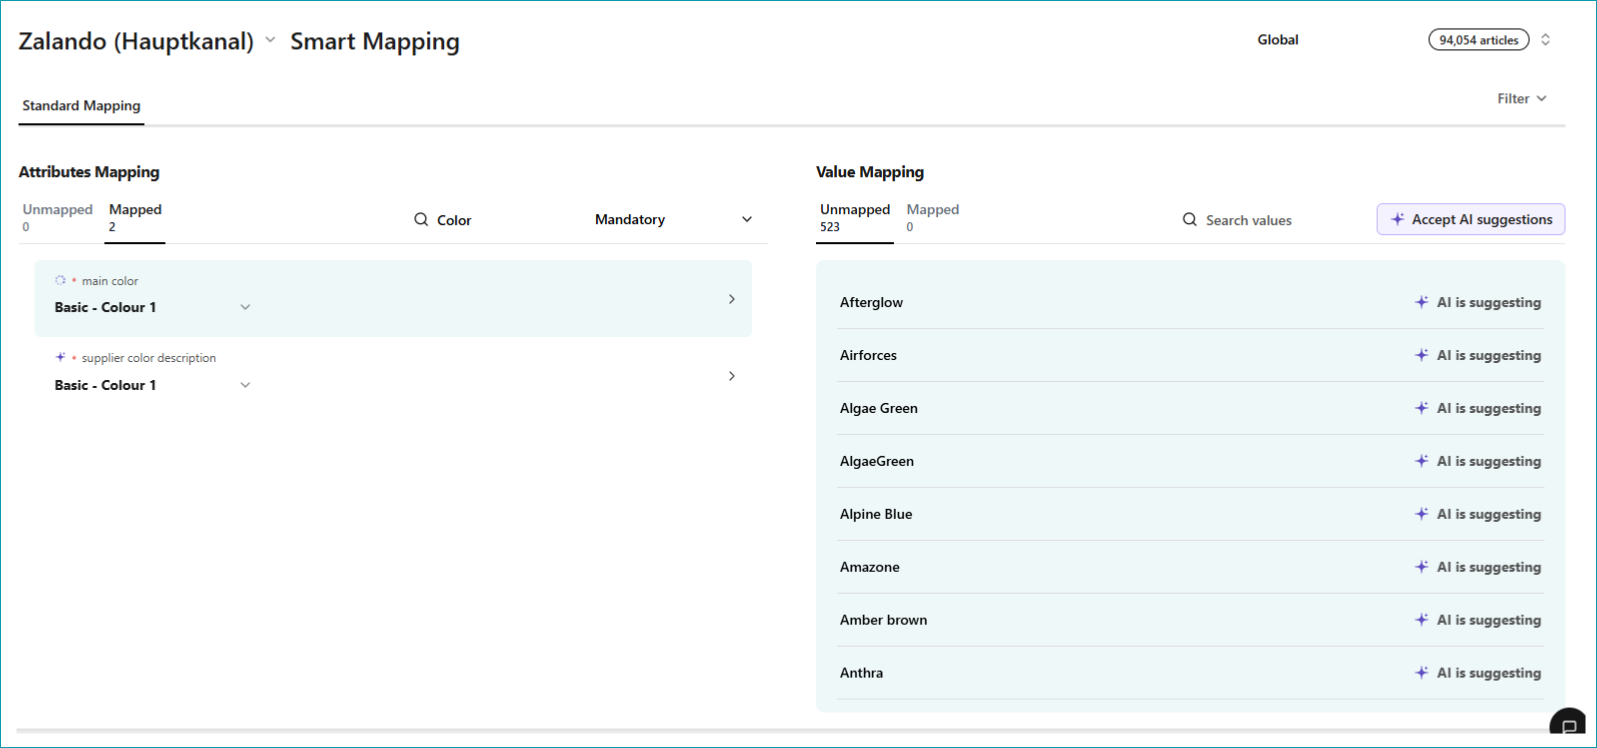Screen dimensions: 1597x748
Task: Click the Attributes Mapping heading
Action: pos(89,172)
